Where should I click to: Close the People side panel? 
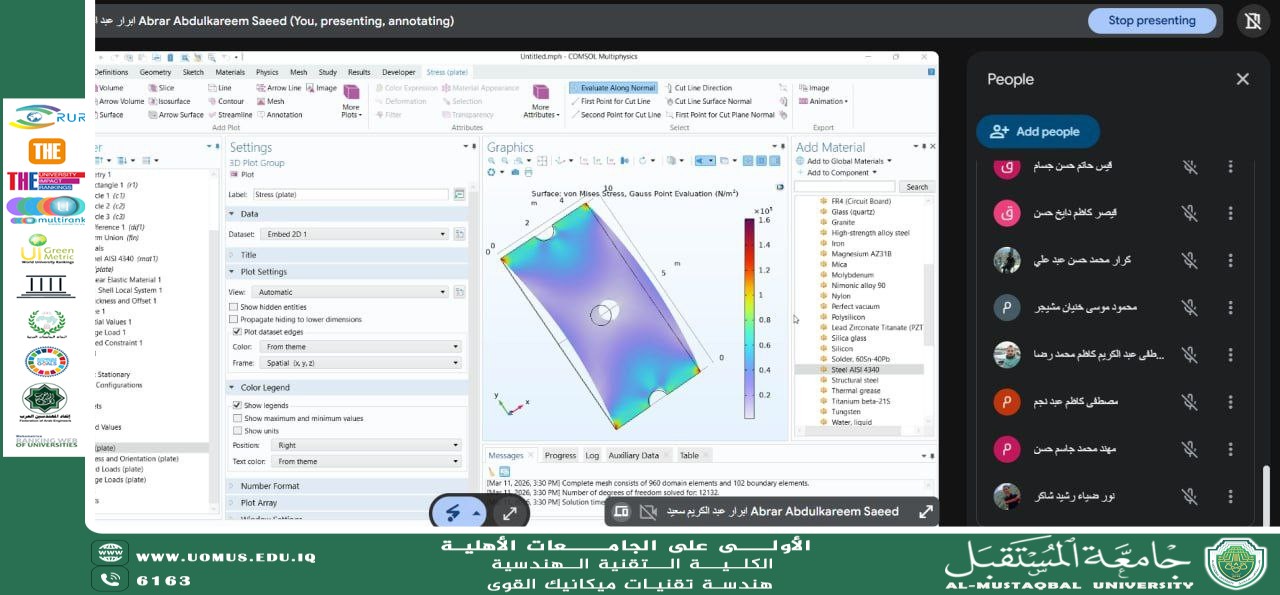pos(1242,79)
